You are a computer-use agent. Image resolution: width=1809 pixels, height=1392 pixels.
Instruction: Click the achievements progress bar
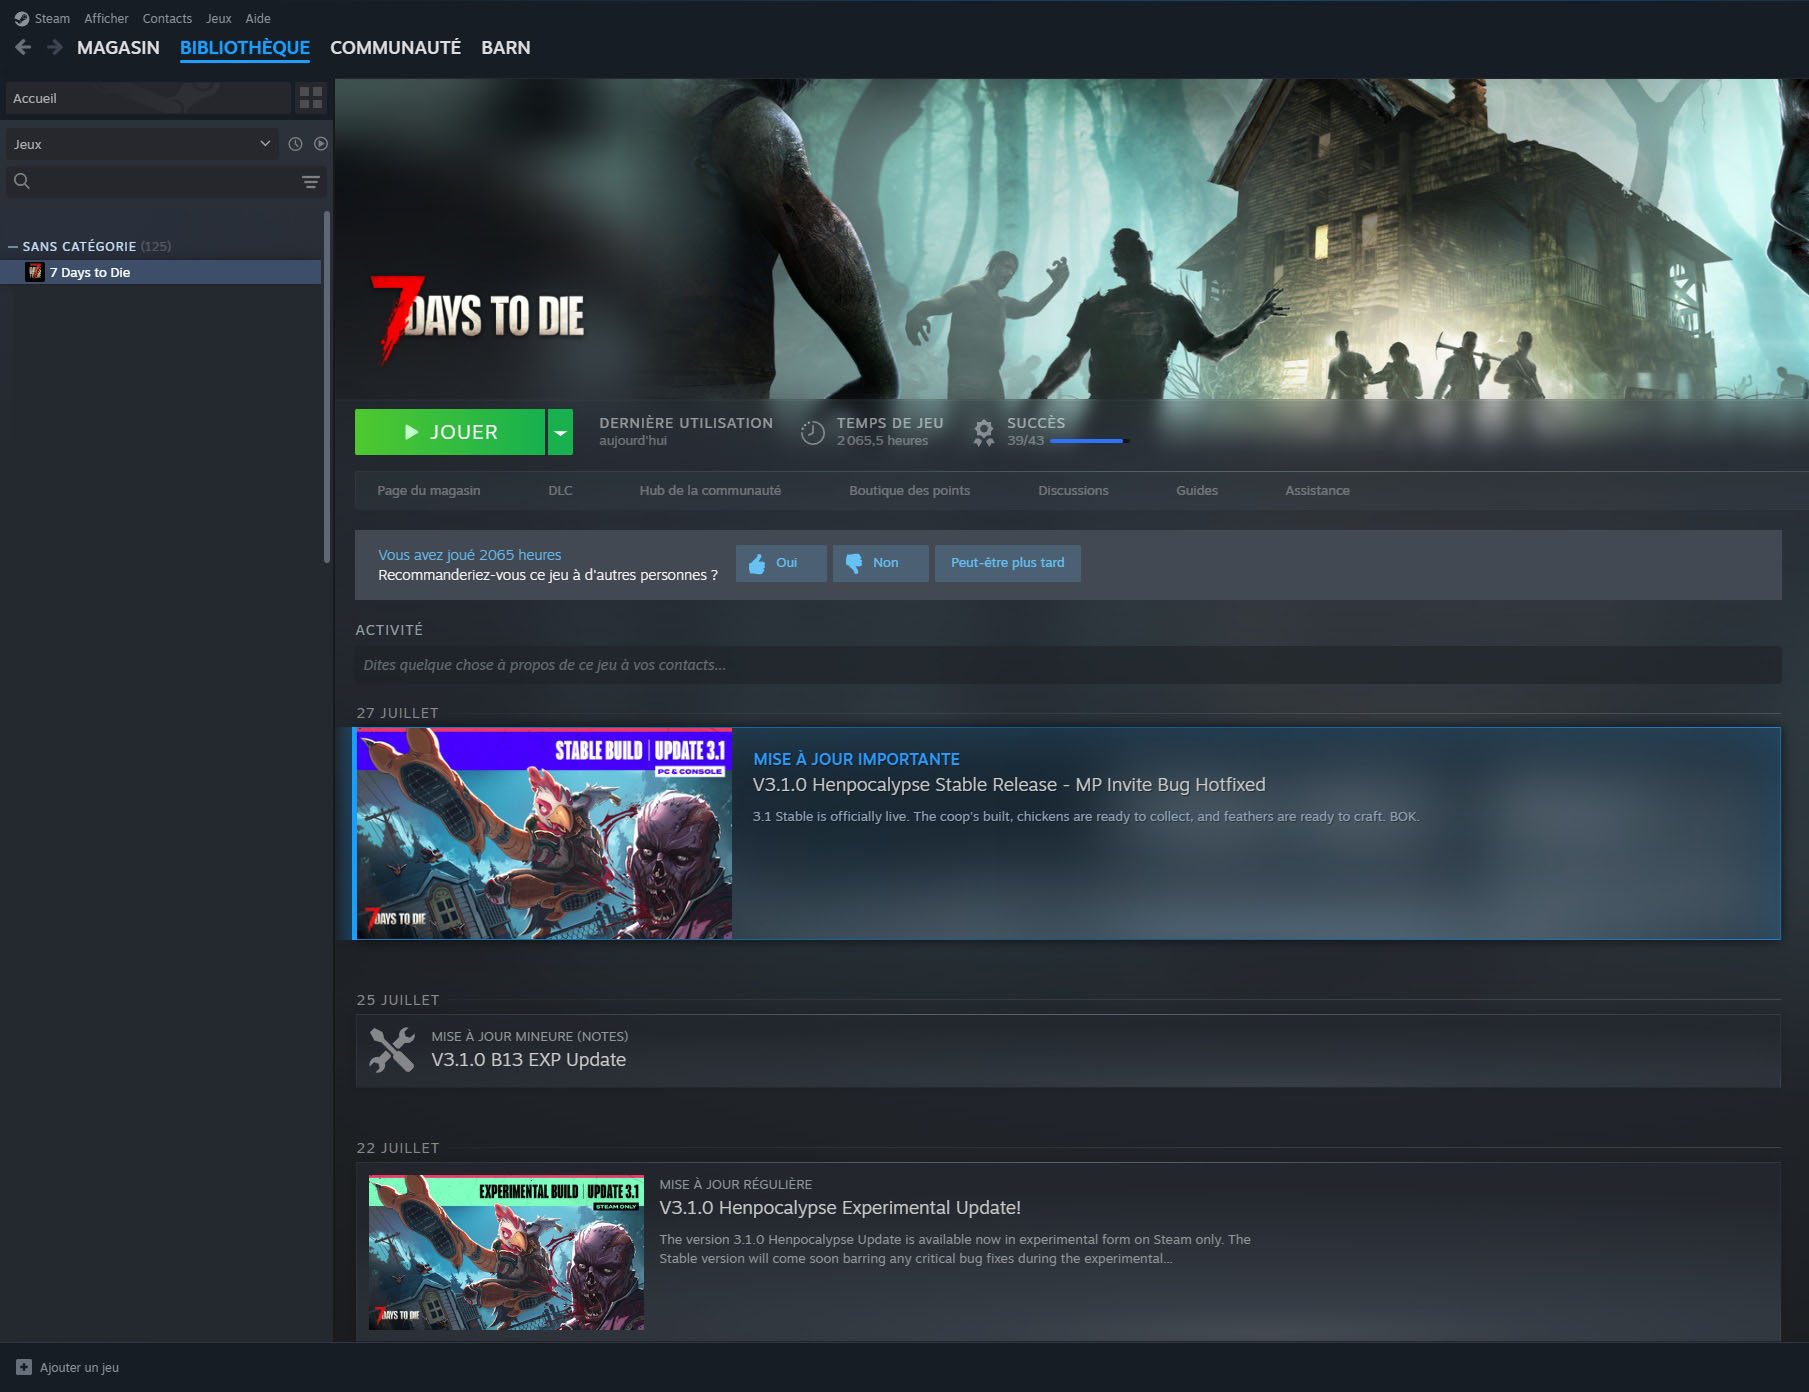(x=1089, y=441)
